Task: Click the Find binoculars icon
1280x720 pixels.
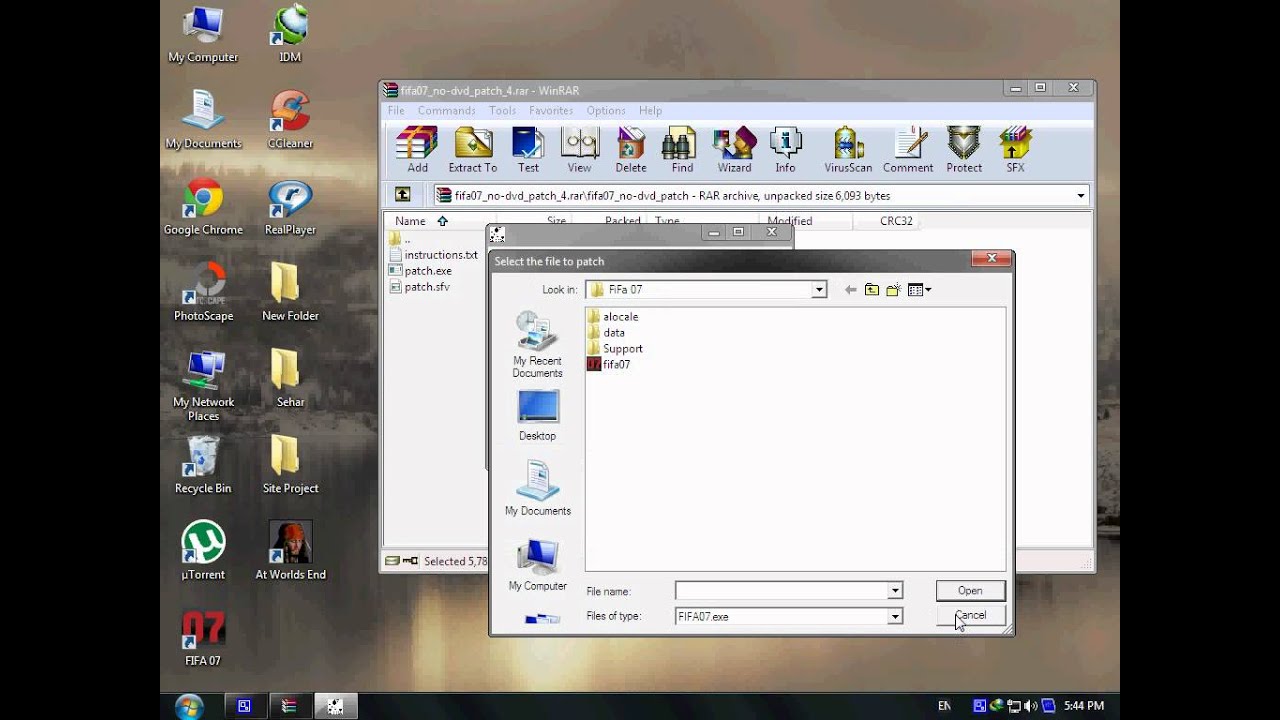Action: click(682, 150)
